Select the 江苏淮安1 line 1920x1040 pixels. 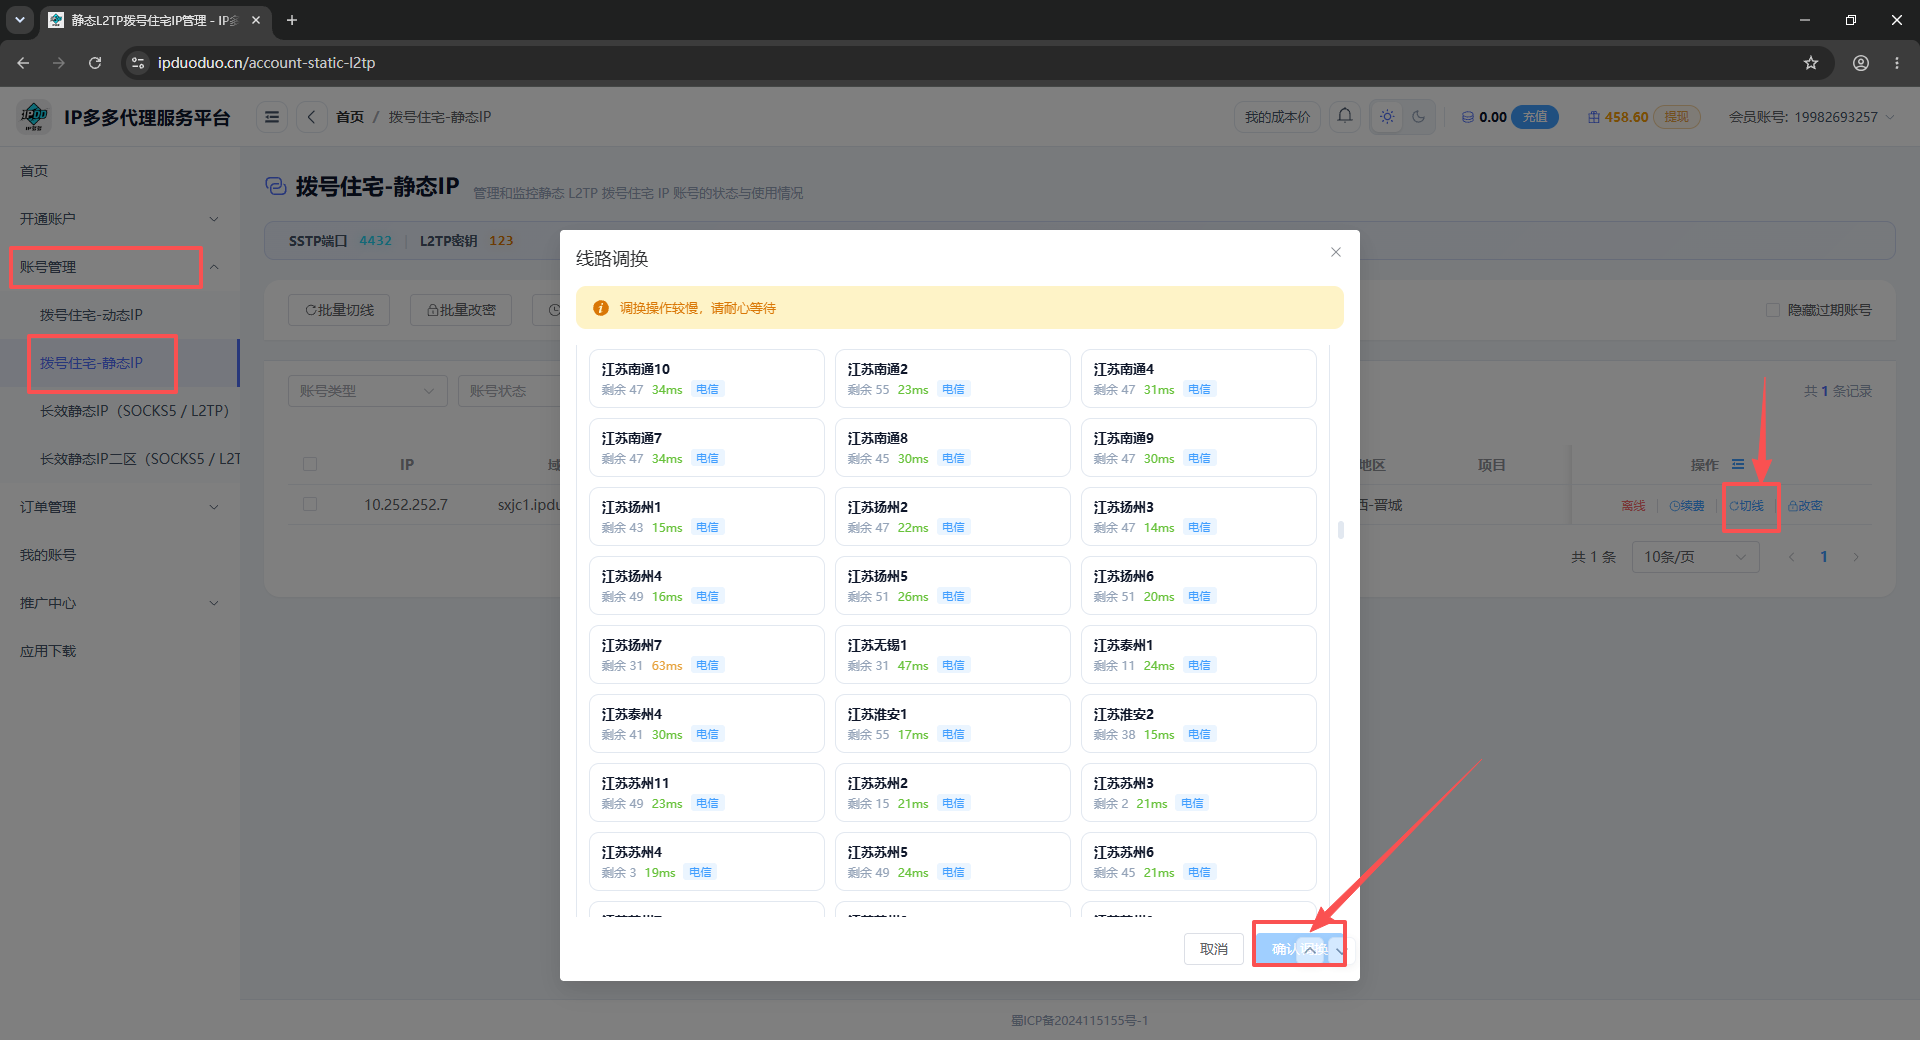coord(952,723)
